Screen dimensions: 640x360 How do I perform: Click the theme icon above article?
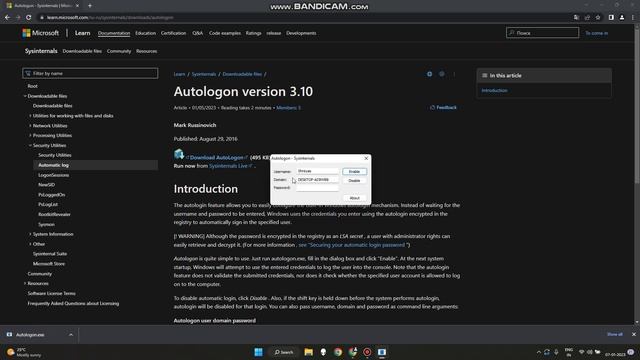pos(442,74)
